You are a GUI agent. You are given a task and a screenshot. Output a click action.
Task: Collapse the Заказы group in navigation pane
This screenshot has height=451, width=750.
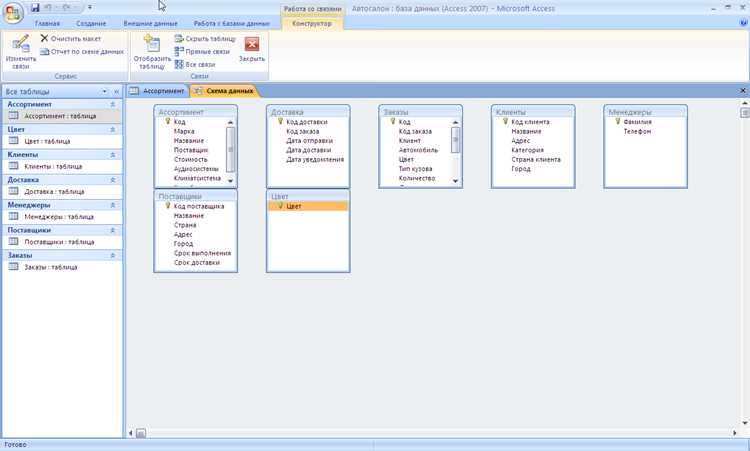click(113, 256)
